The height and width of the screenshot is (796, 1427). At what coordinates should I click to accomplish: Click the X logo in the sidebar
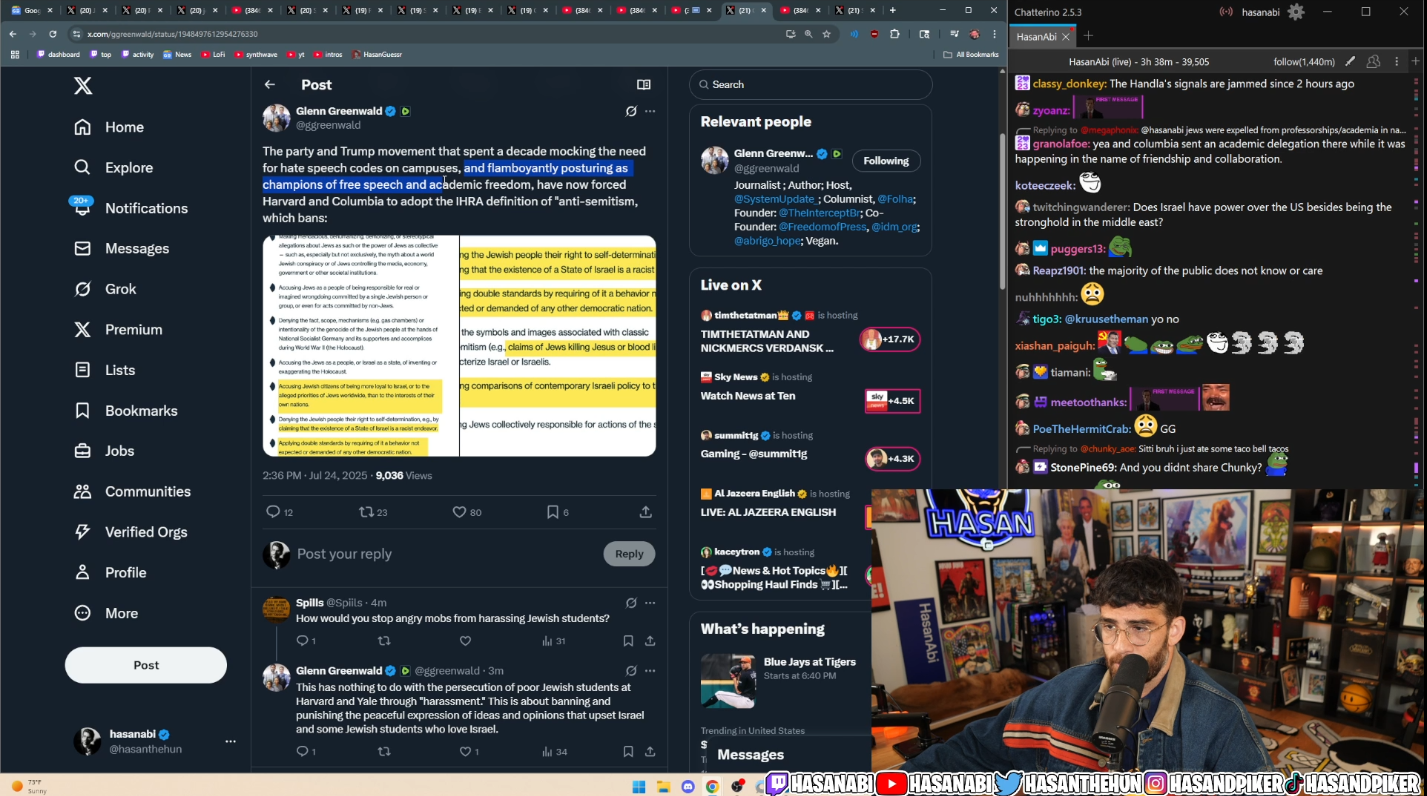[83, 86]
